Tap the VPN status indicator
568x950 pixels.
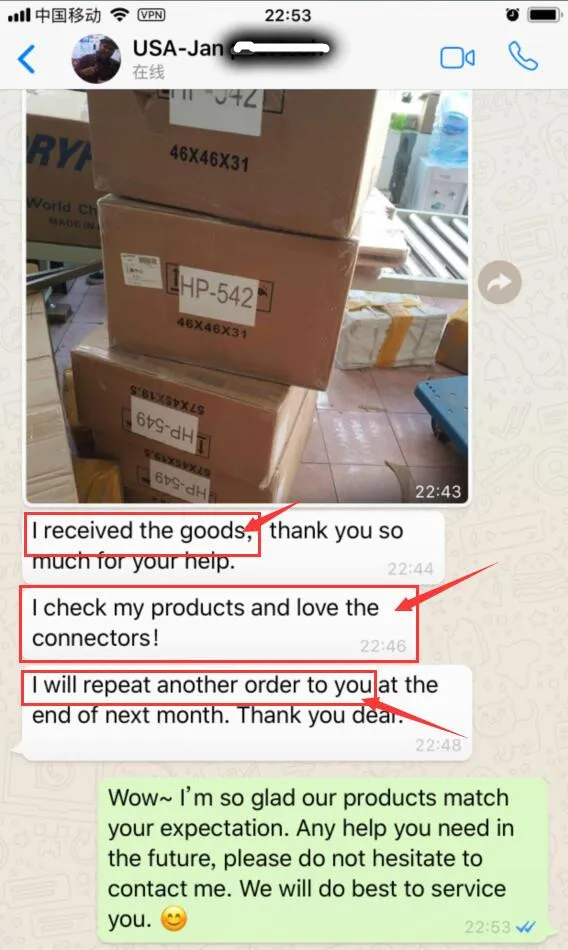point(151,15)
